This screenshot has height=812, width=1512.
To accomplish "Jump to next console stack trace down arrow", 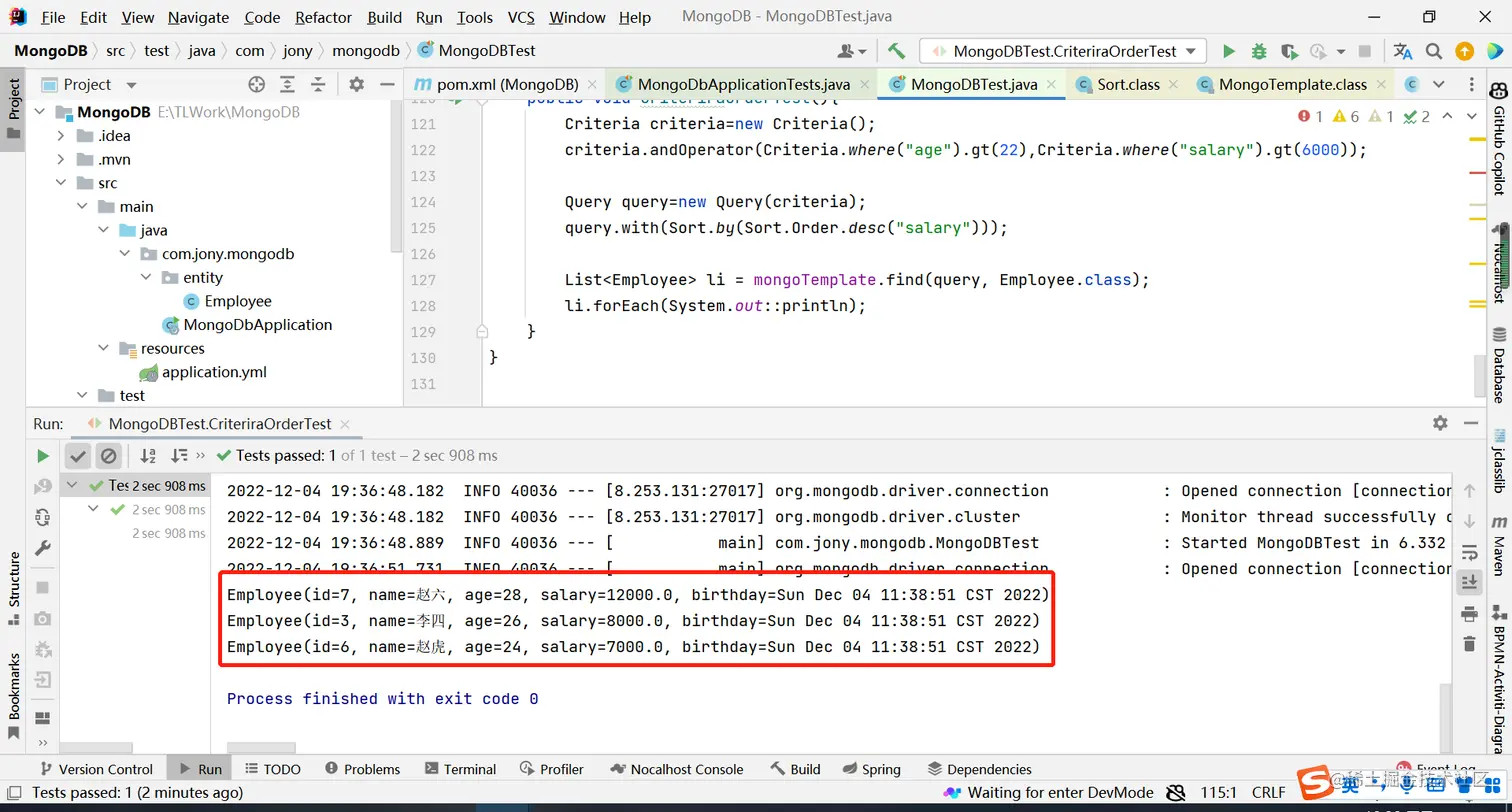I will pyautogui.click(x=1469, y=522).
